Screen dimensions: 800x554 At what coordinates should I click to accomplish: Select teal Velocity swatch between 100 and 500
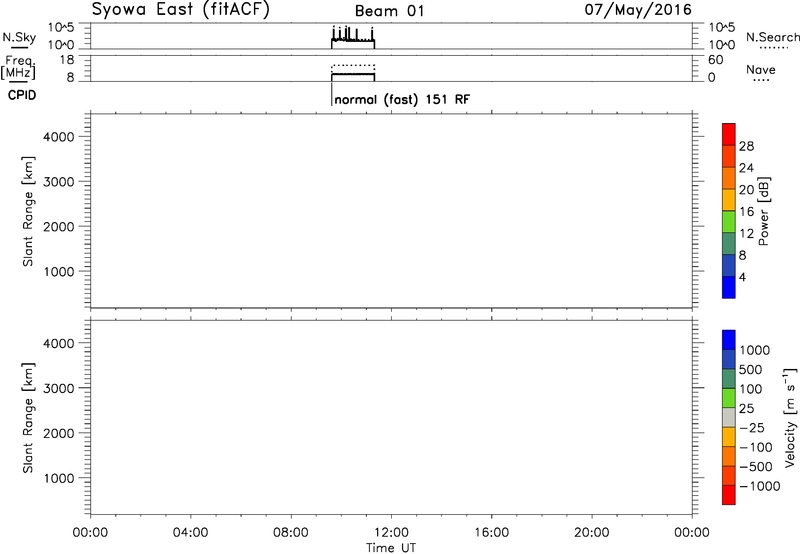(729, 379)
